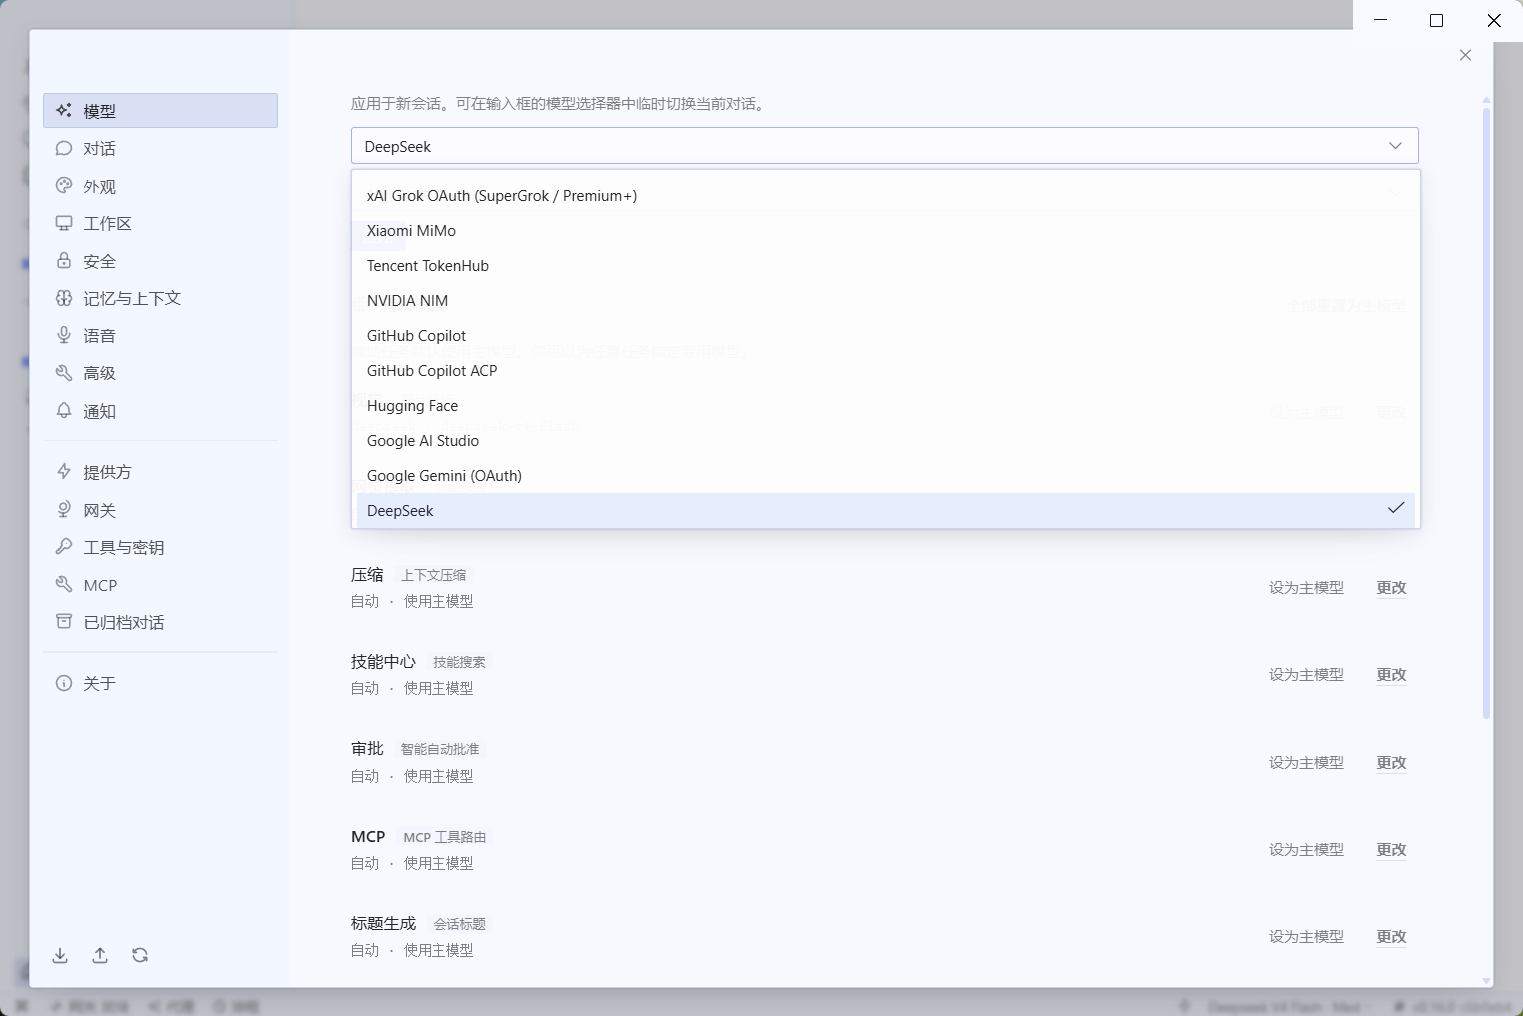The height and width of the screenshot is (1016, 1523).
Task: Click 更改 for 审批 row
Action: click(x=1391, y=763)
